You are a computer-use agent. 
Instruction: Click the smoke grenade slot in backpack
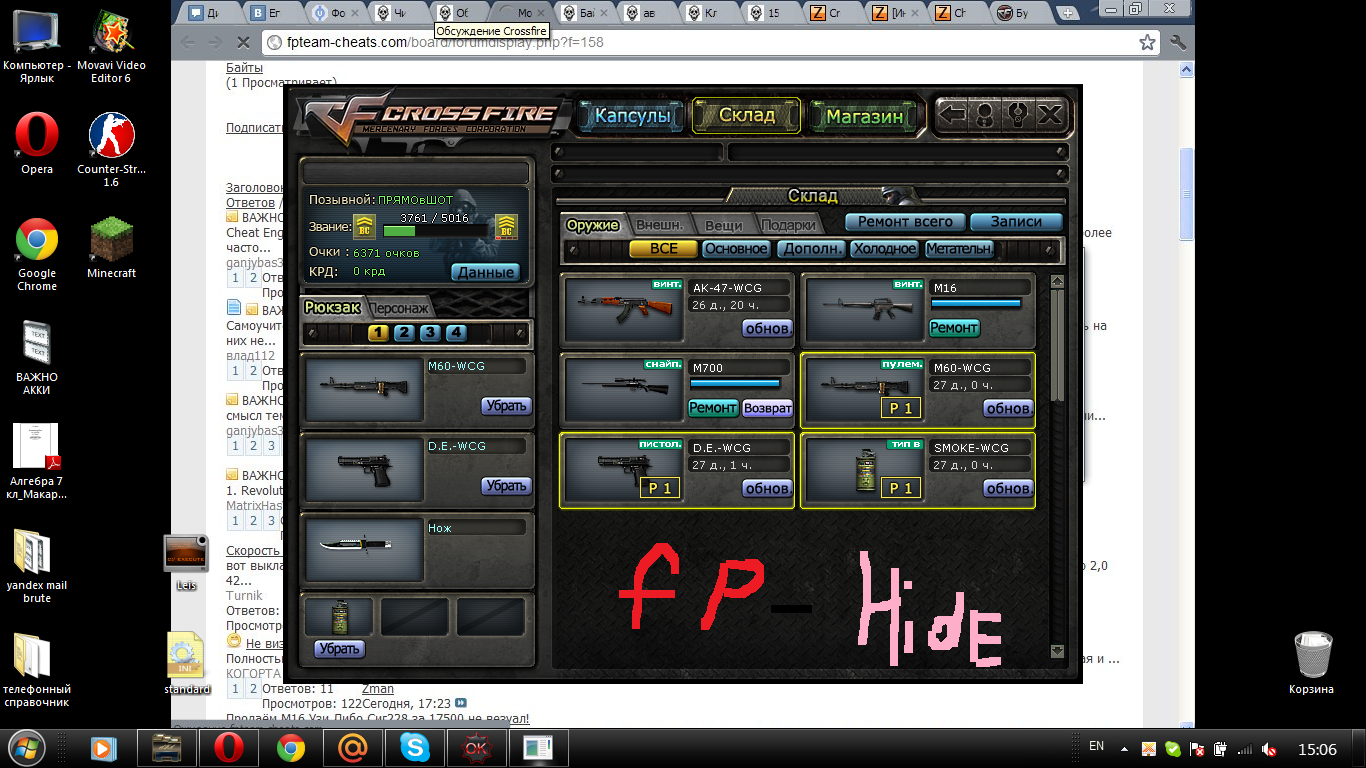pos(339,617)
